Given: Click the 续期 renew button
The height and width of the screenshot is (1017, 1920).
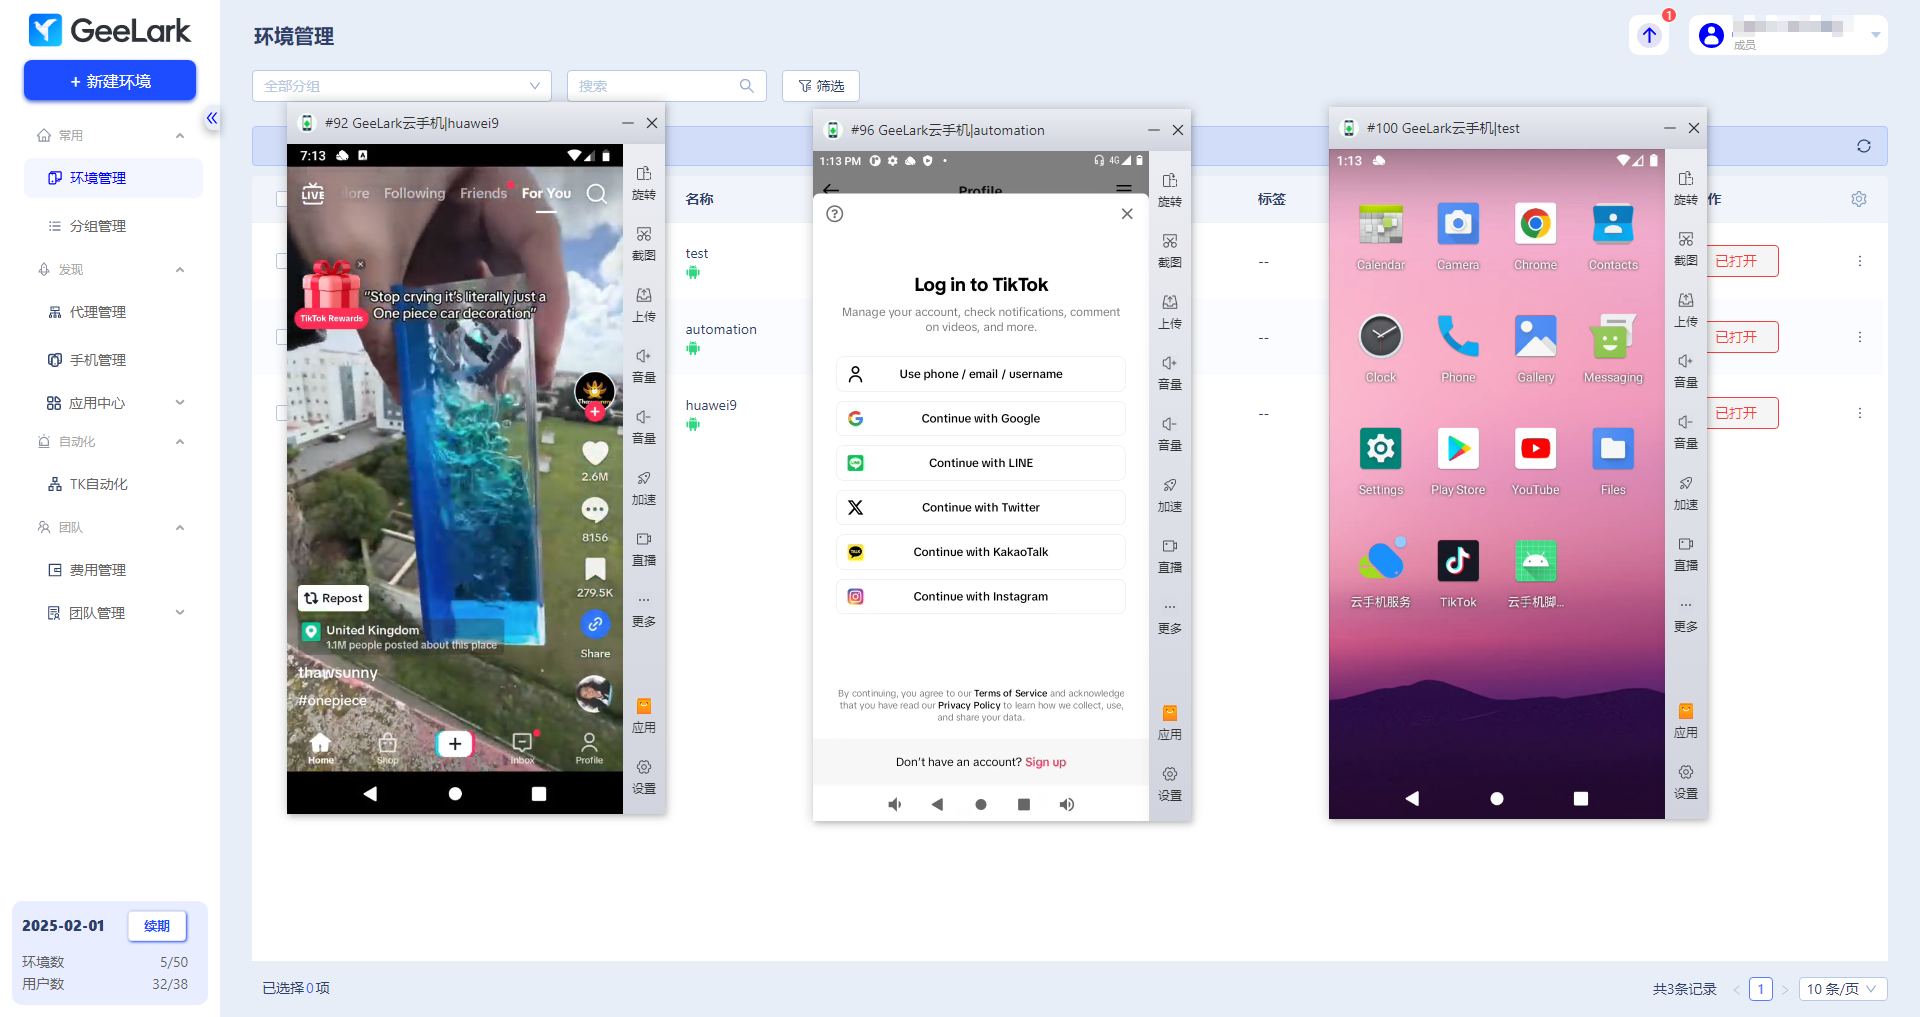Looking at the screenshot, I should 157,926.
